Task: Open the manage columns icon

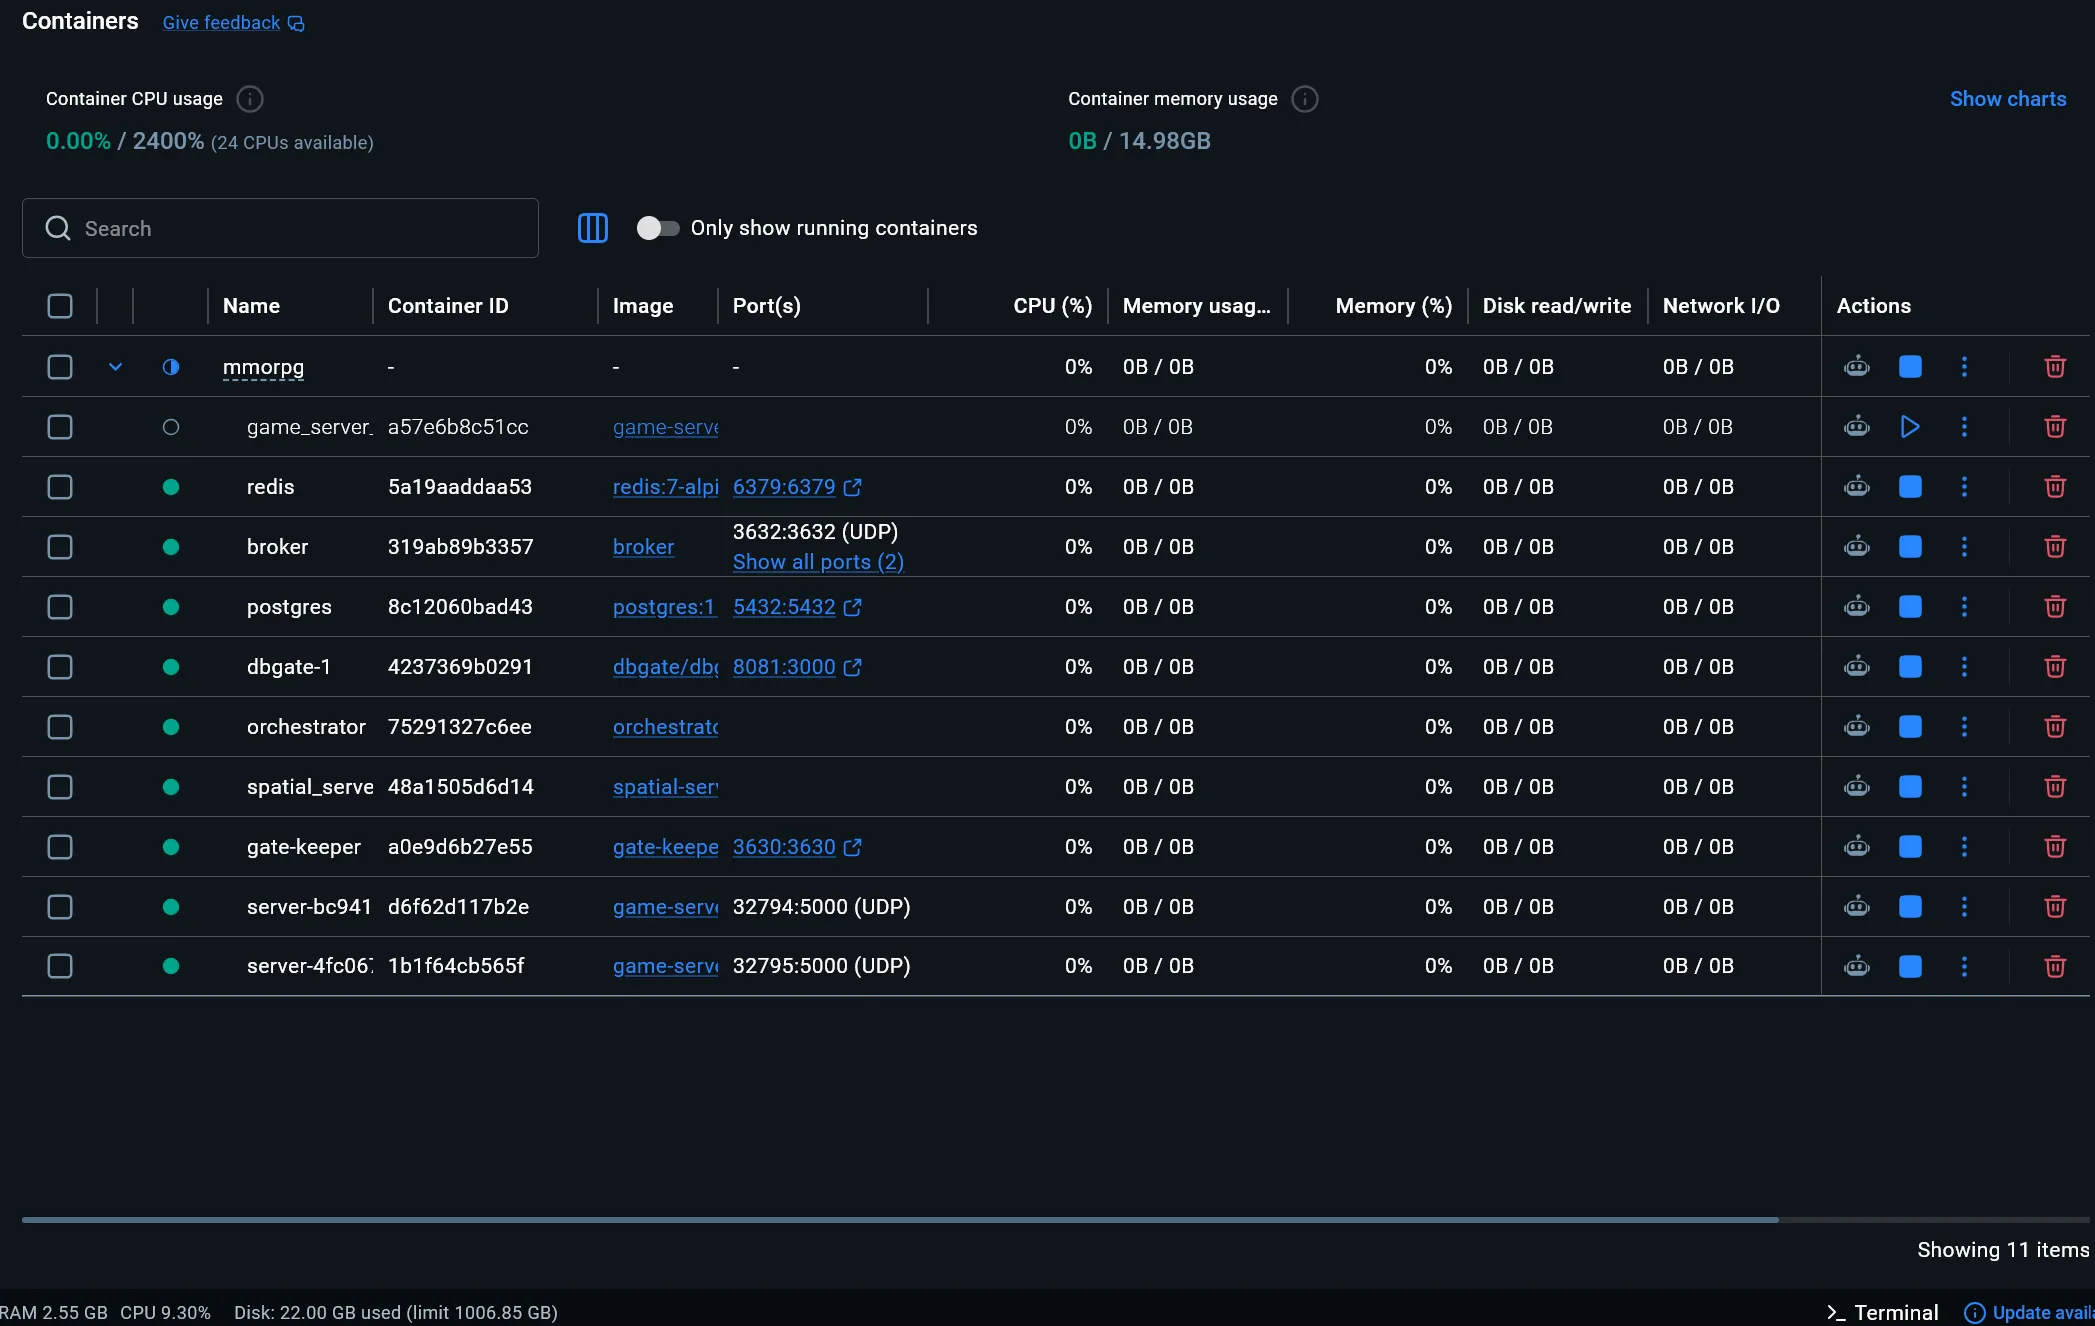Action: [593, 228]
